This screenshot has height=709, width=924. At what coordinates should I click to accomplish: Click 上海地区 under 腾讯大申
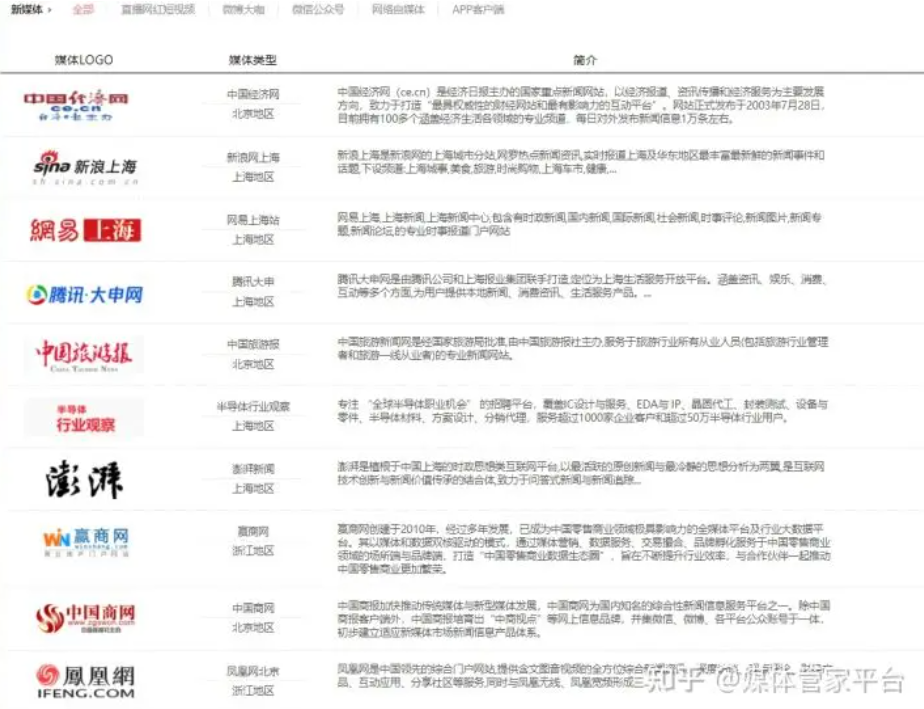coord(253,302)
